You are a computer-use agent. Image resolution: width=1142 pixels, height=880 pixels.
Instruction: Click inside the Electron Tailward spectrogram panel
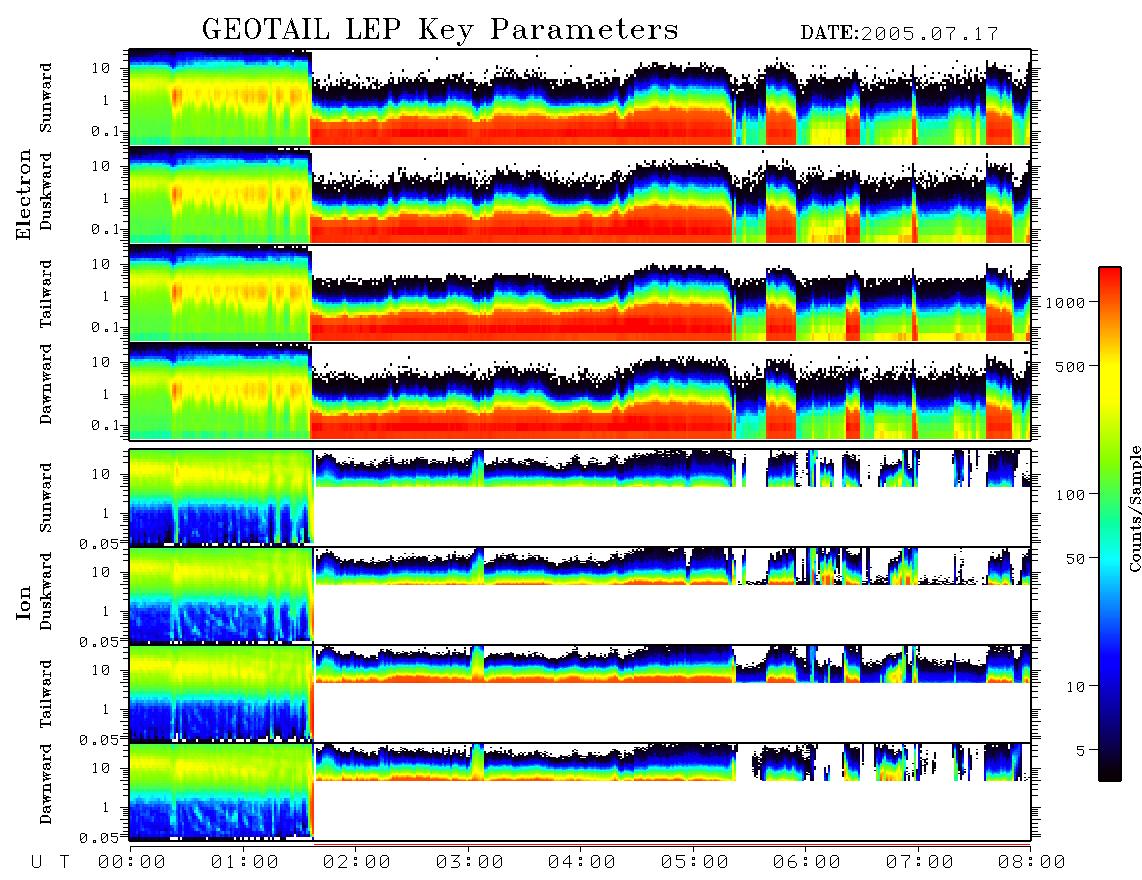coord(580,294)
